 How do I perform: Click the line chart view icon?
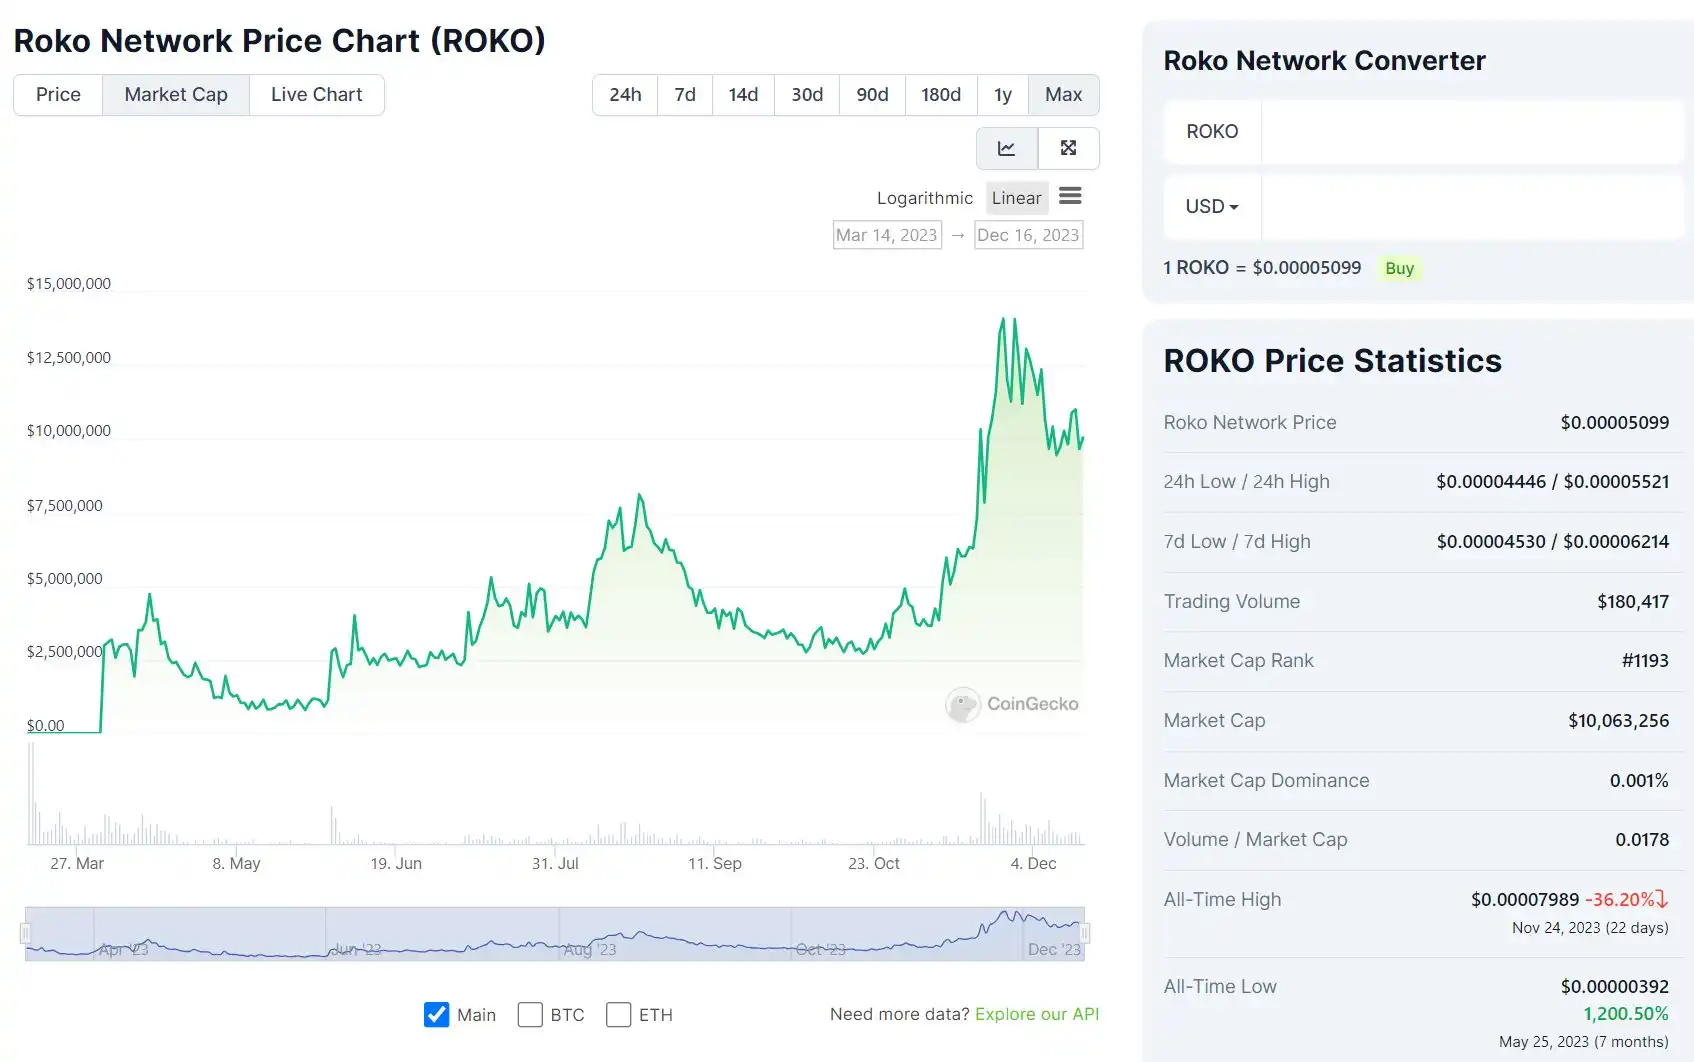click(x=1006, y=148)
